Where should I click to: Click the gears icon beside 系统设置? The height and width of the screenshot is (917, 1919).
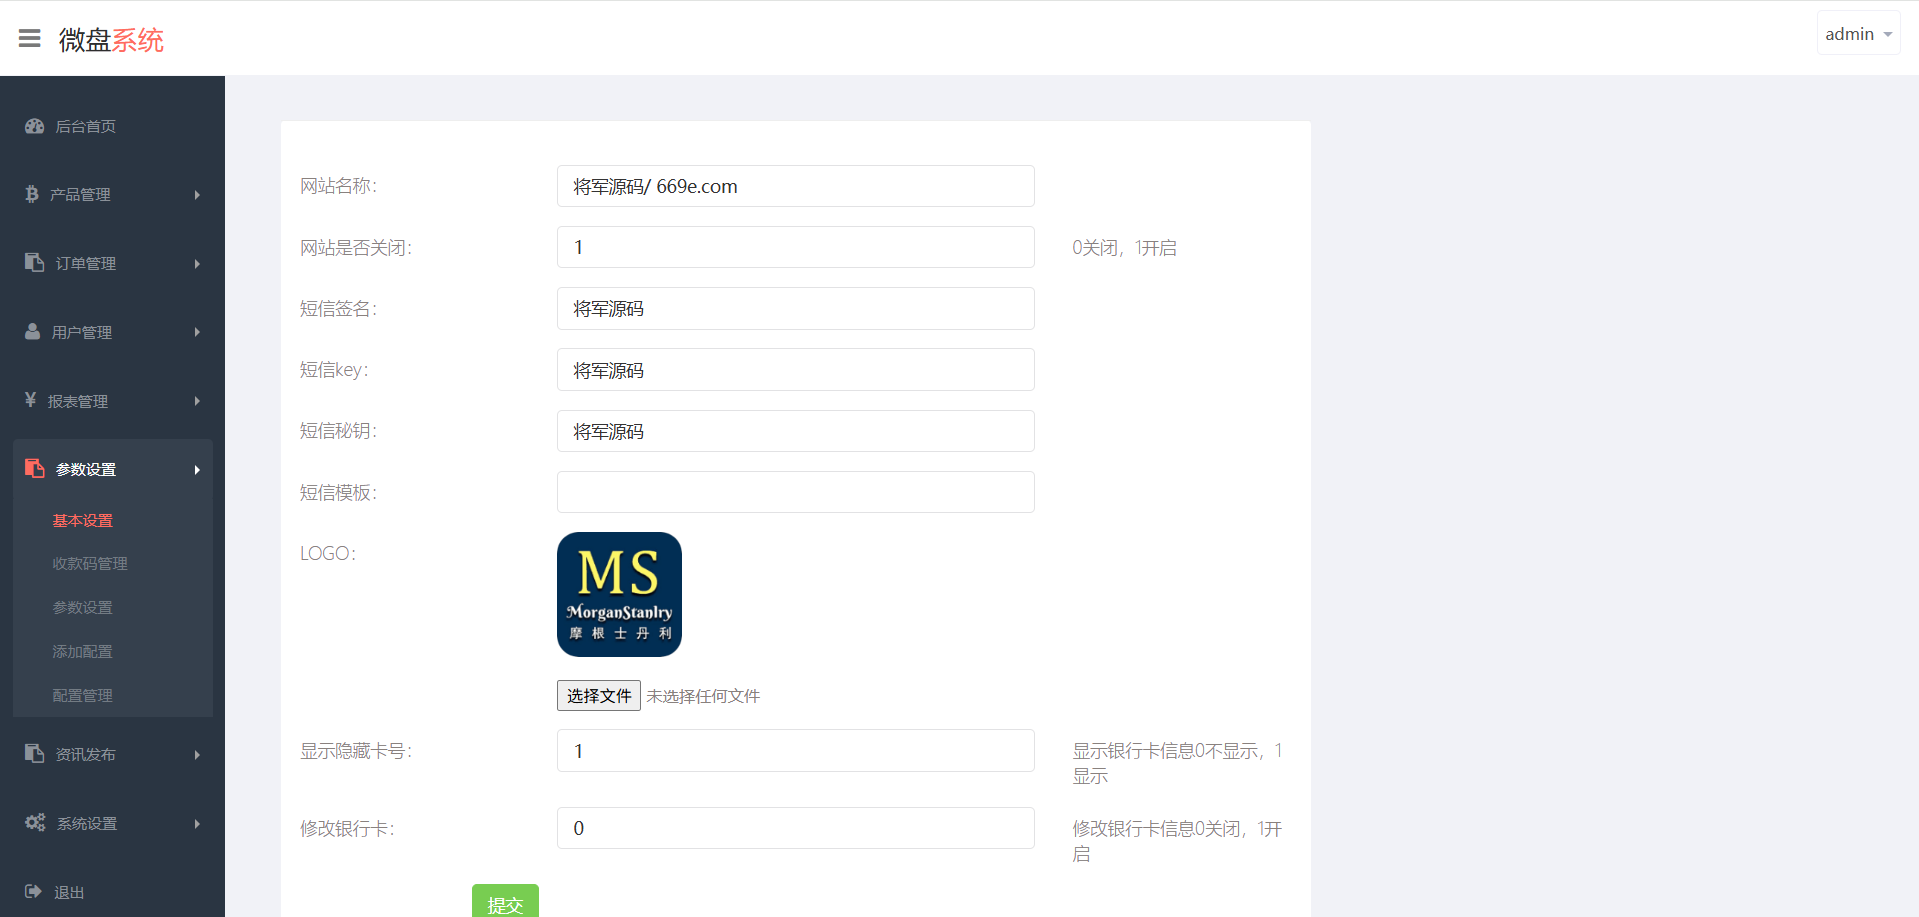(35, 823)
